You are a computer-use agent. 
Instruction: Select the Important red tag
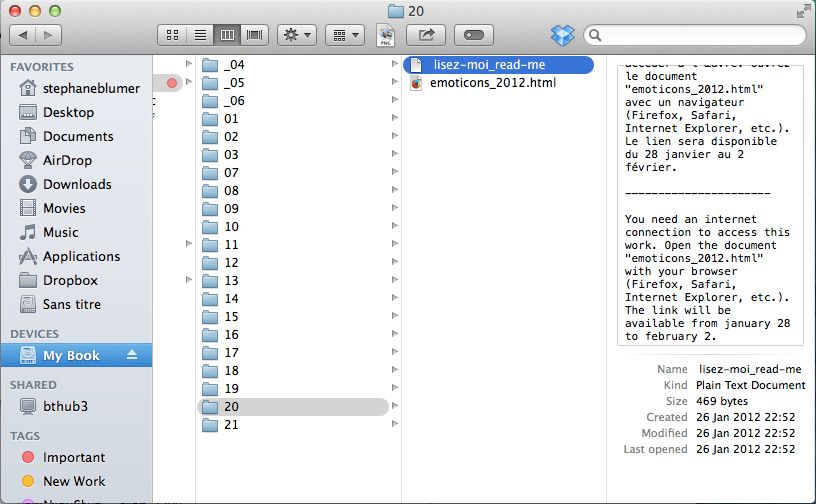pos(76,457)
